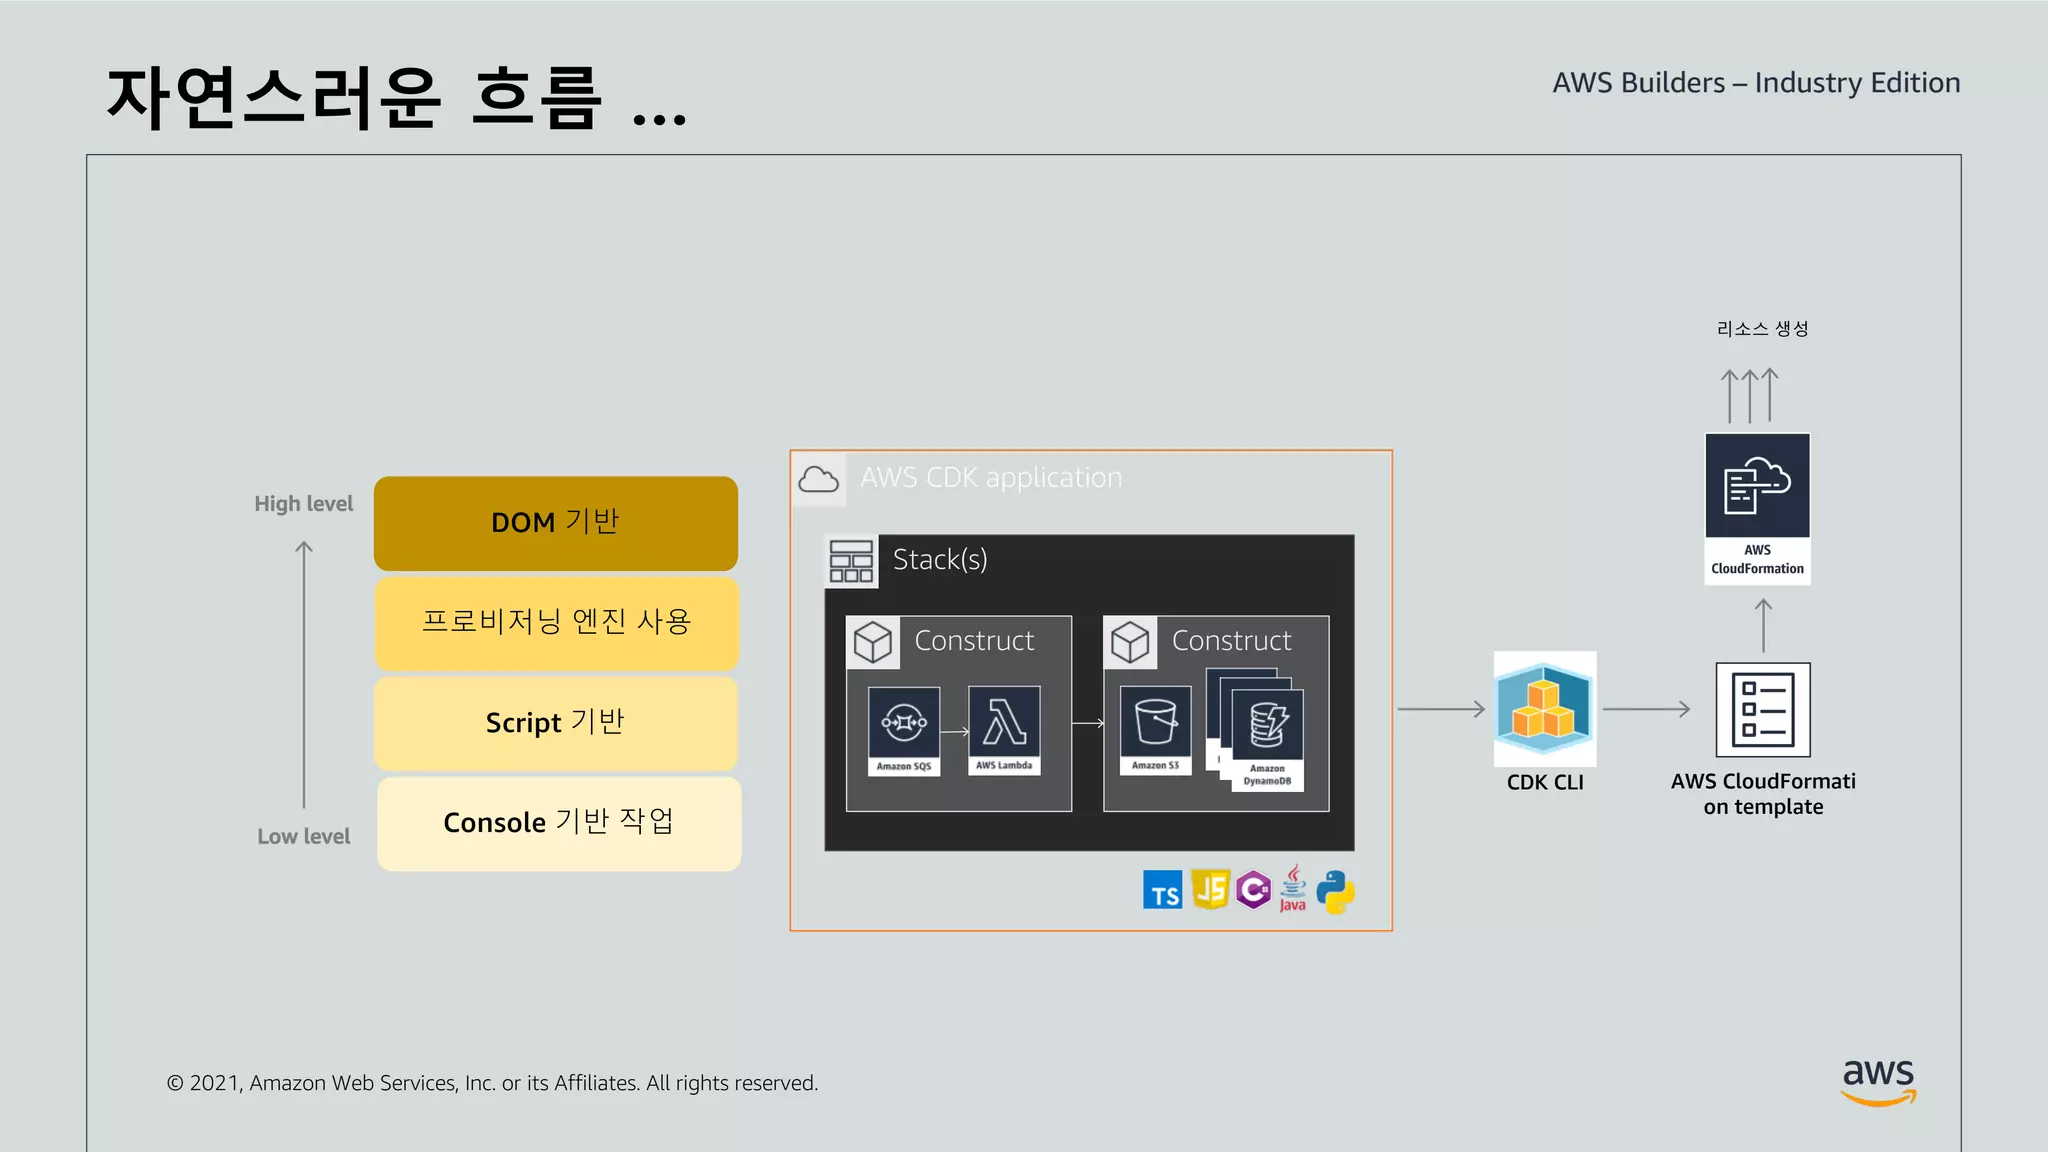Click the AWS CloudFormation template caption
Image resolution: width=2048 pixels, height=1152 pixels.
click(x=1763, y=794)
